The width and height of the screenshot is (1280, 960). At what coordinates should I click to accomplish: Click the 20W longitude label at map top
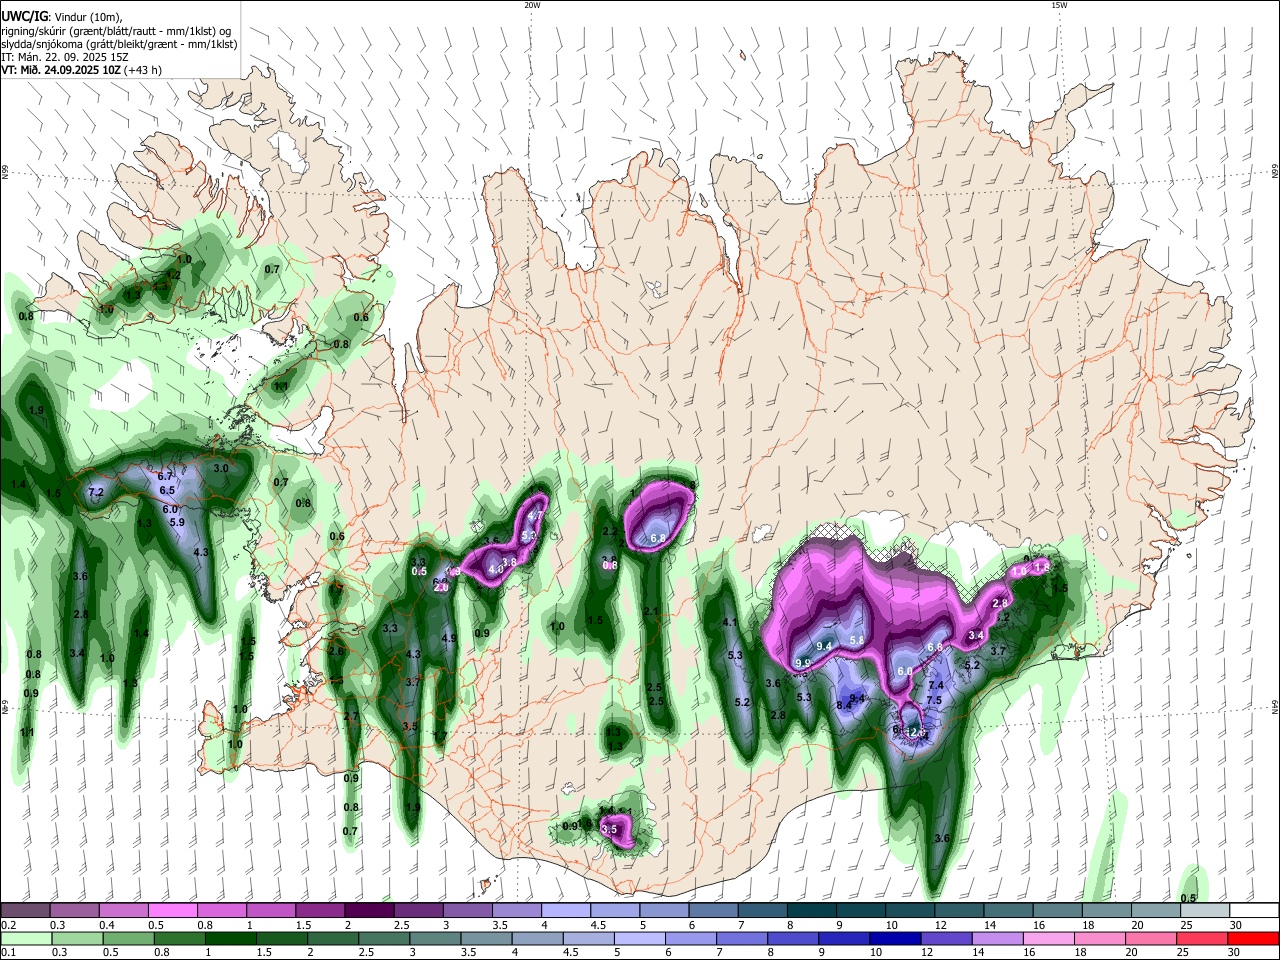532,5
